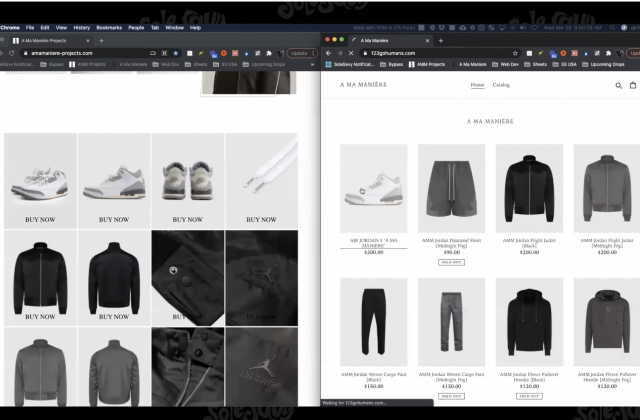Image resolution: width=640 pixels, height=420 pixels.
Task: Expand the Upcoming Drops folder in 123gohumans.com window
Action: (603, 64)
